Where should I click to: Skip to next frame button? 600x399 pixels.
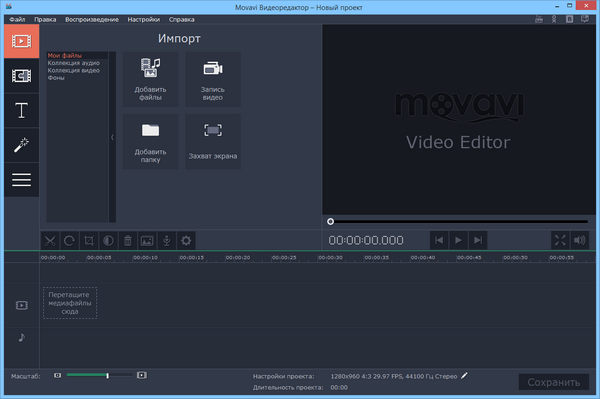[x=478, y=240]
